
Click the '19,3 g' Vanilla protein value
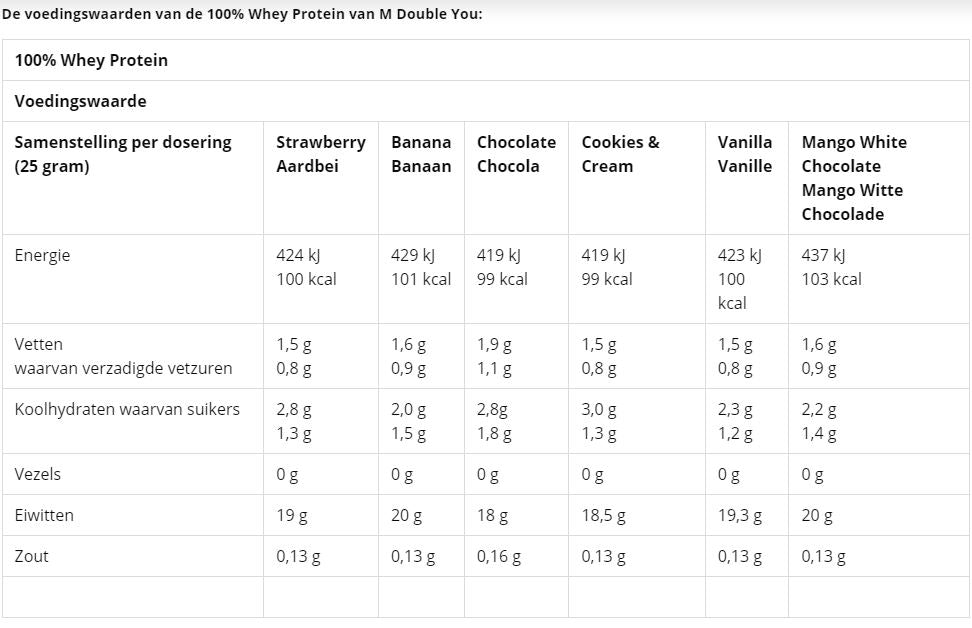click(739, 516)
